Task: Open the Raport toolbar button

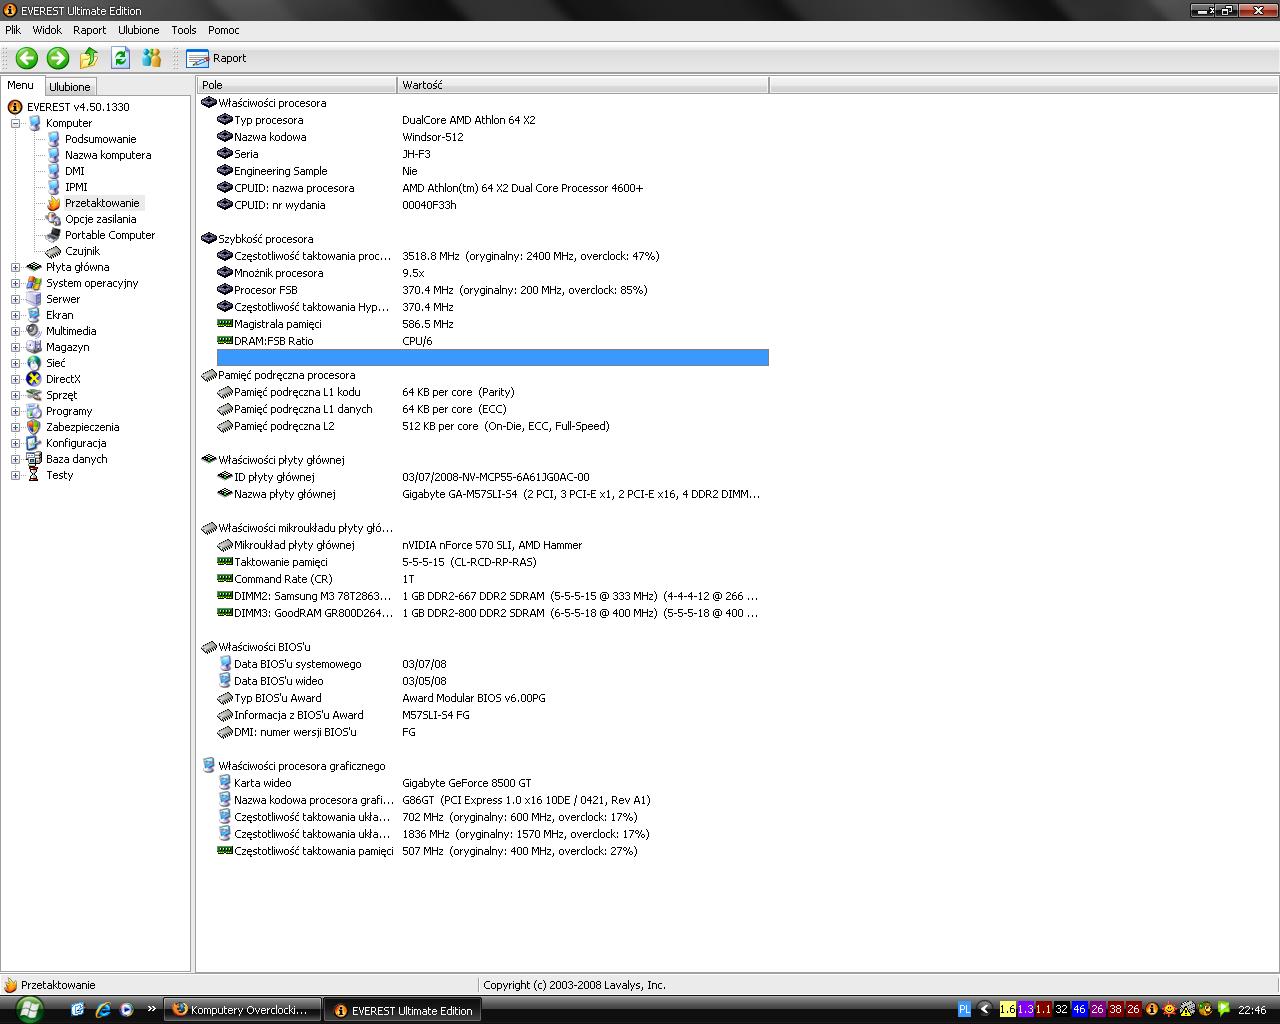Action: [216, 58]
